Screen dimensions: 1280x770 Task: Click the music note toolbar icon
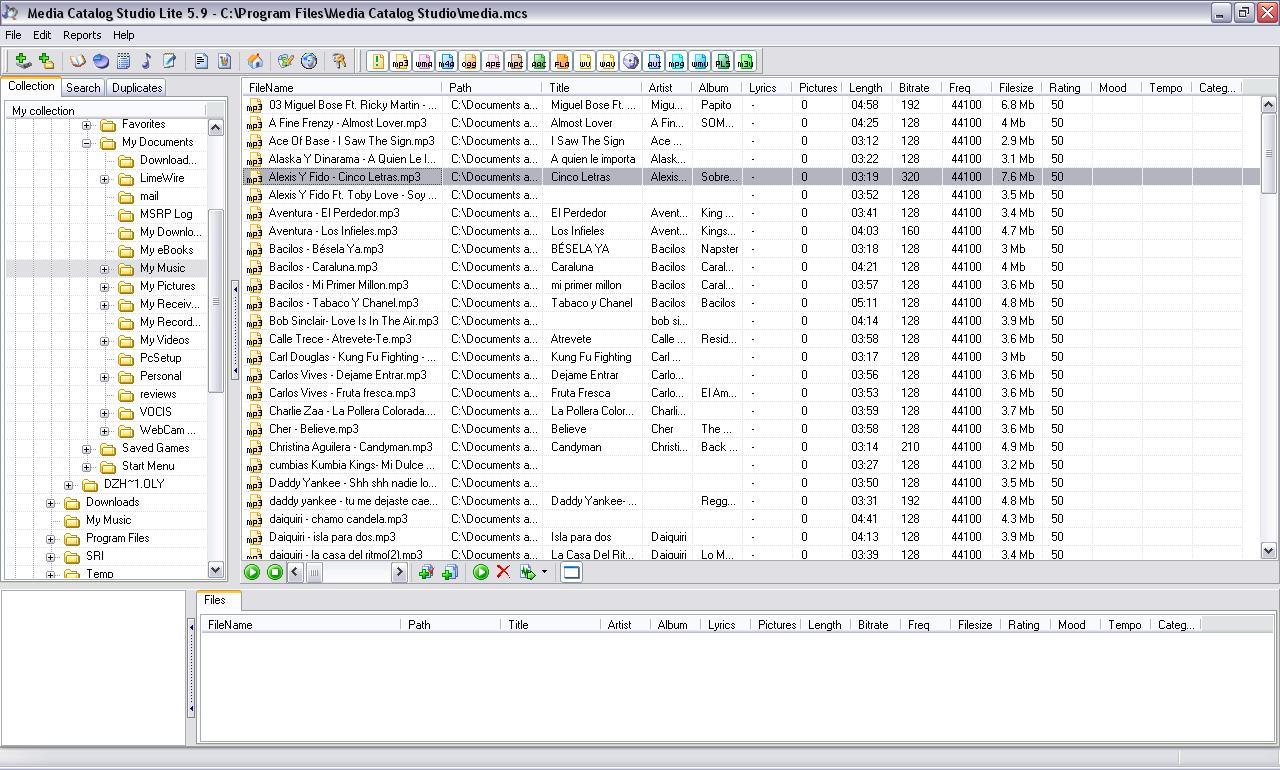click(146, 61)
